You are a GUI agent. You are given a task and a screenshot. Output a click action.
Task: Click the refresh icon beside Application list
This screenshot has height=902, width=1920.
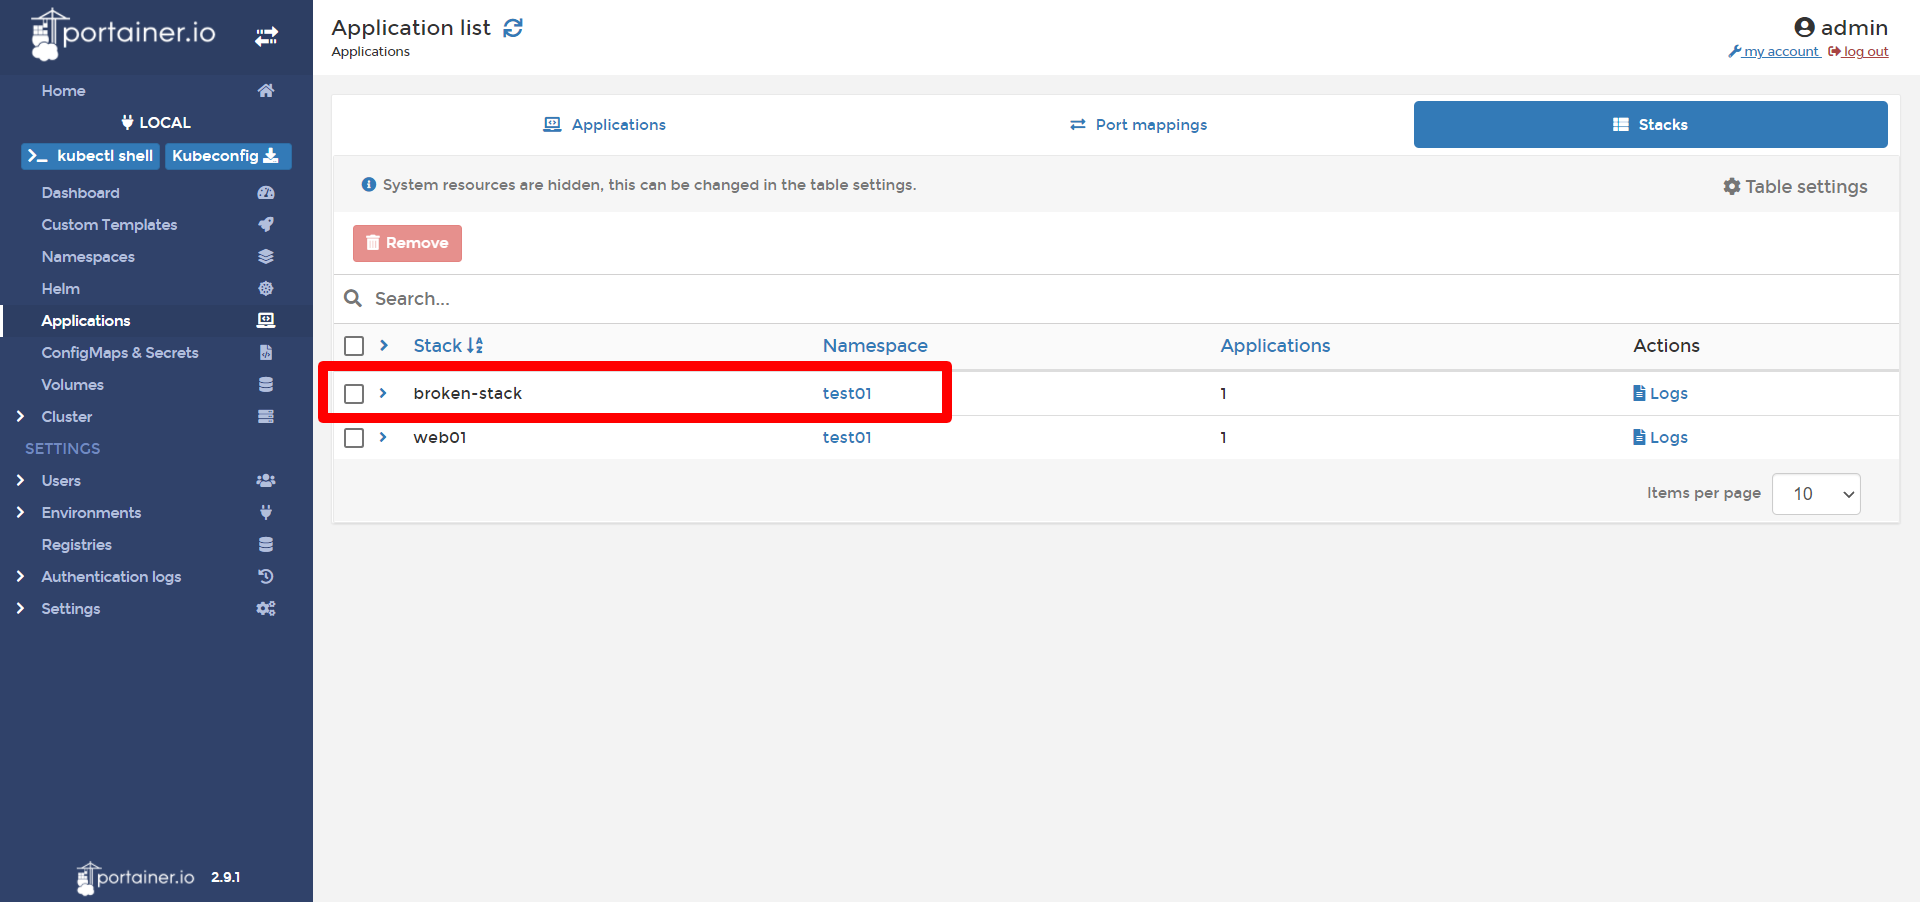(513, 28)
